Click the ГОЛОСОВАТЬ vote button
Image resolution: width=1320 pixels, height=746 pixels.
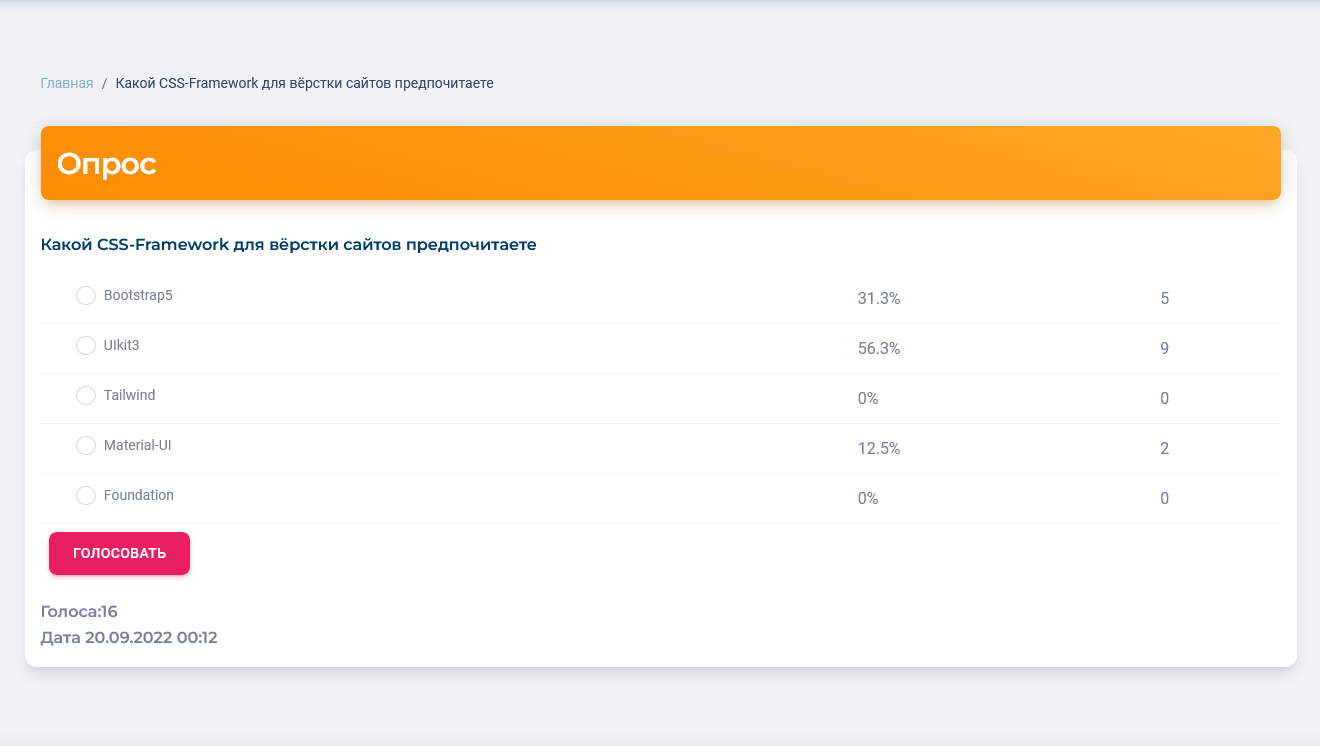[x=119, y=553]
